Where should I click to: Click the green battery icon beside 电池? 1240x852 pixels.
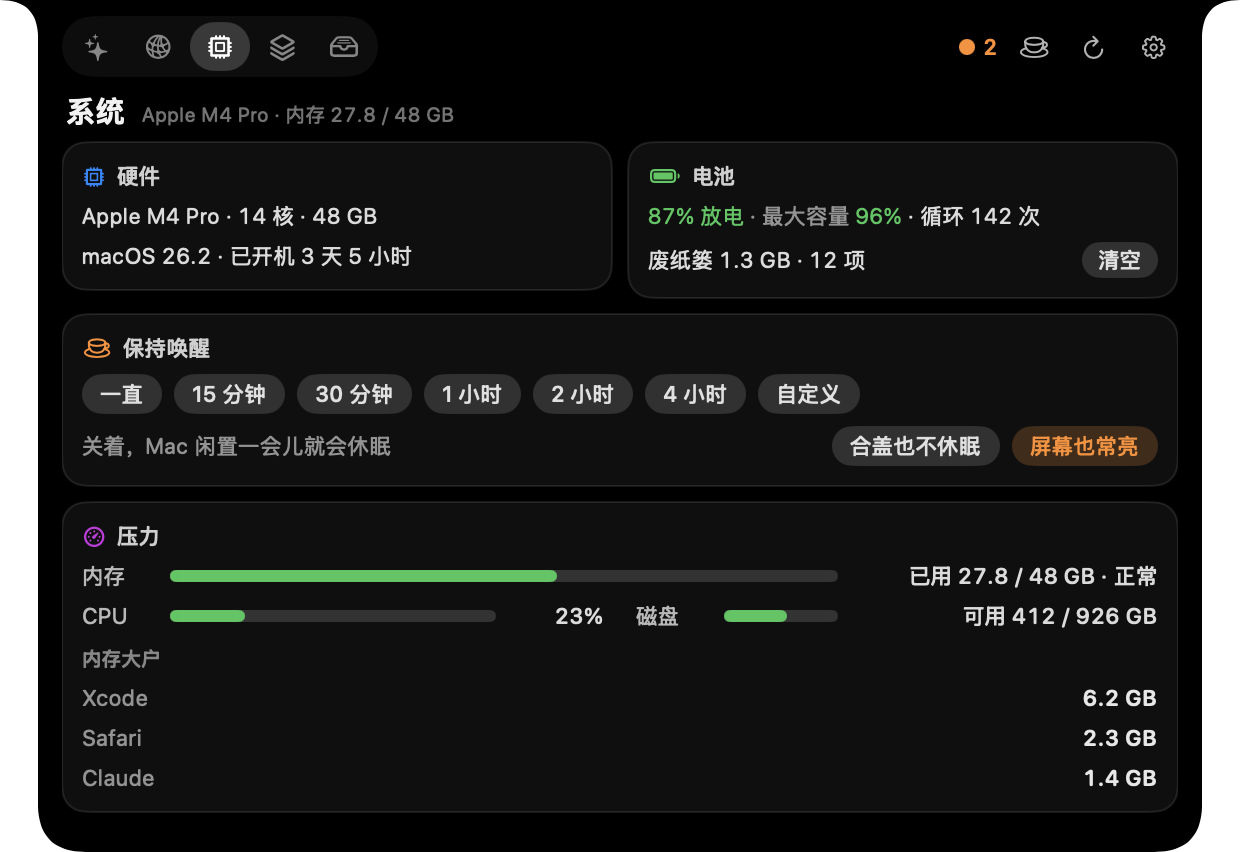(x=664, y=177)
